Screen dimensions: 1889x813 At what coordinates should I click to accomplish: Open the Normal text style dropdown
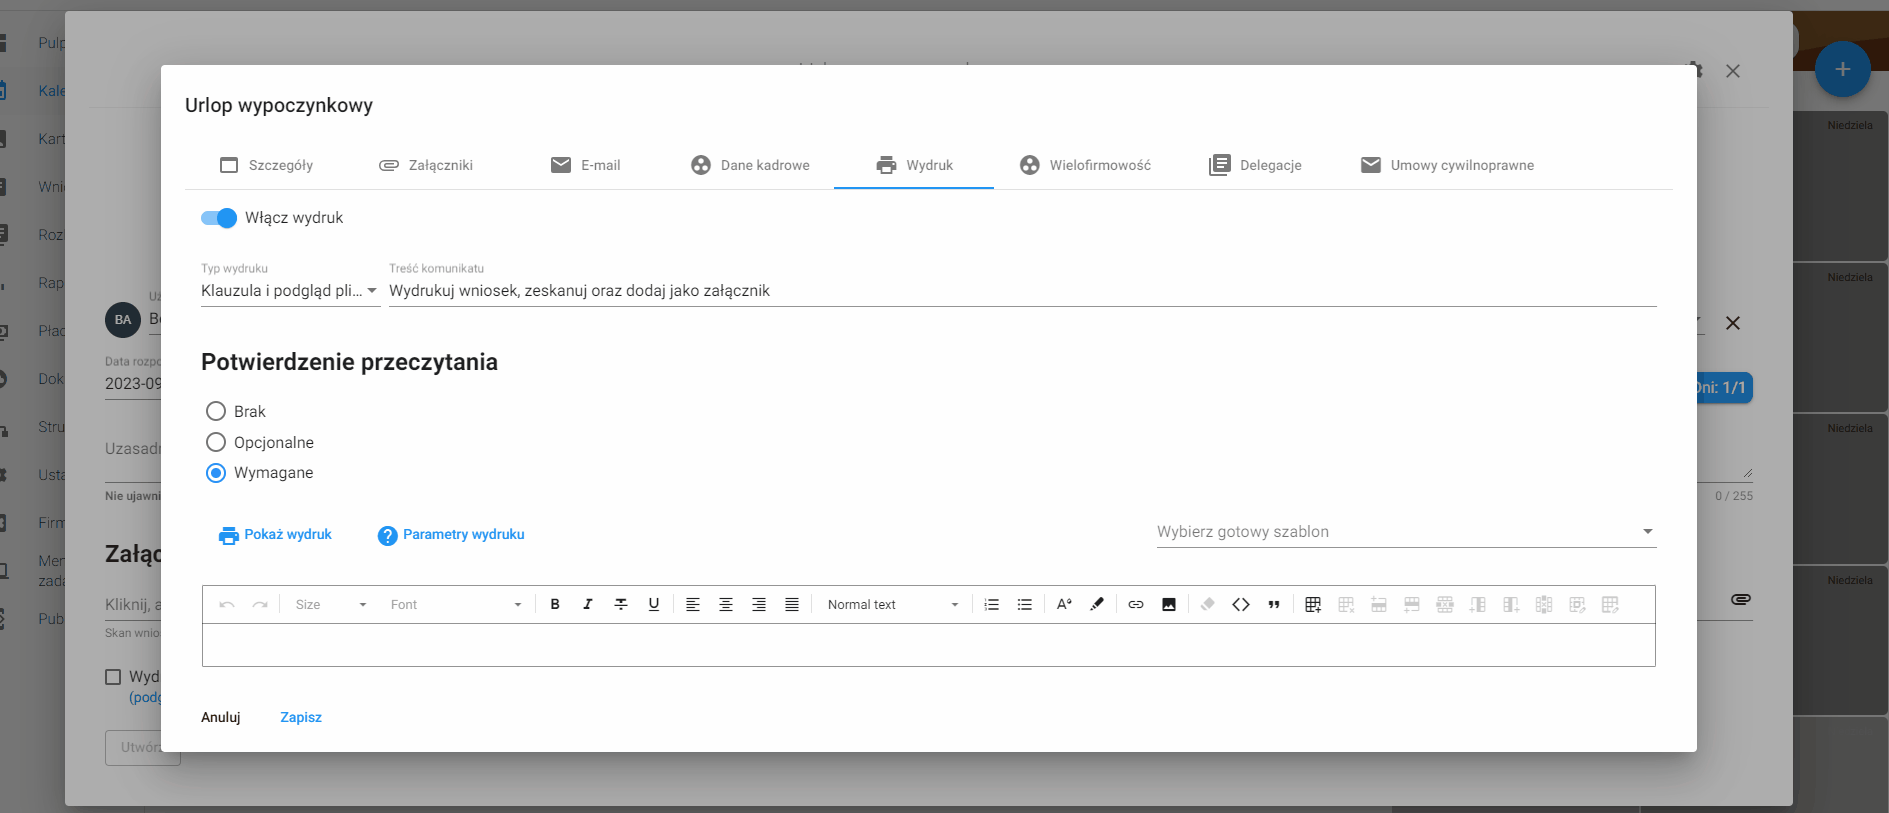(892, 604)
